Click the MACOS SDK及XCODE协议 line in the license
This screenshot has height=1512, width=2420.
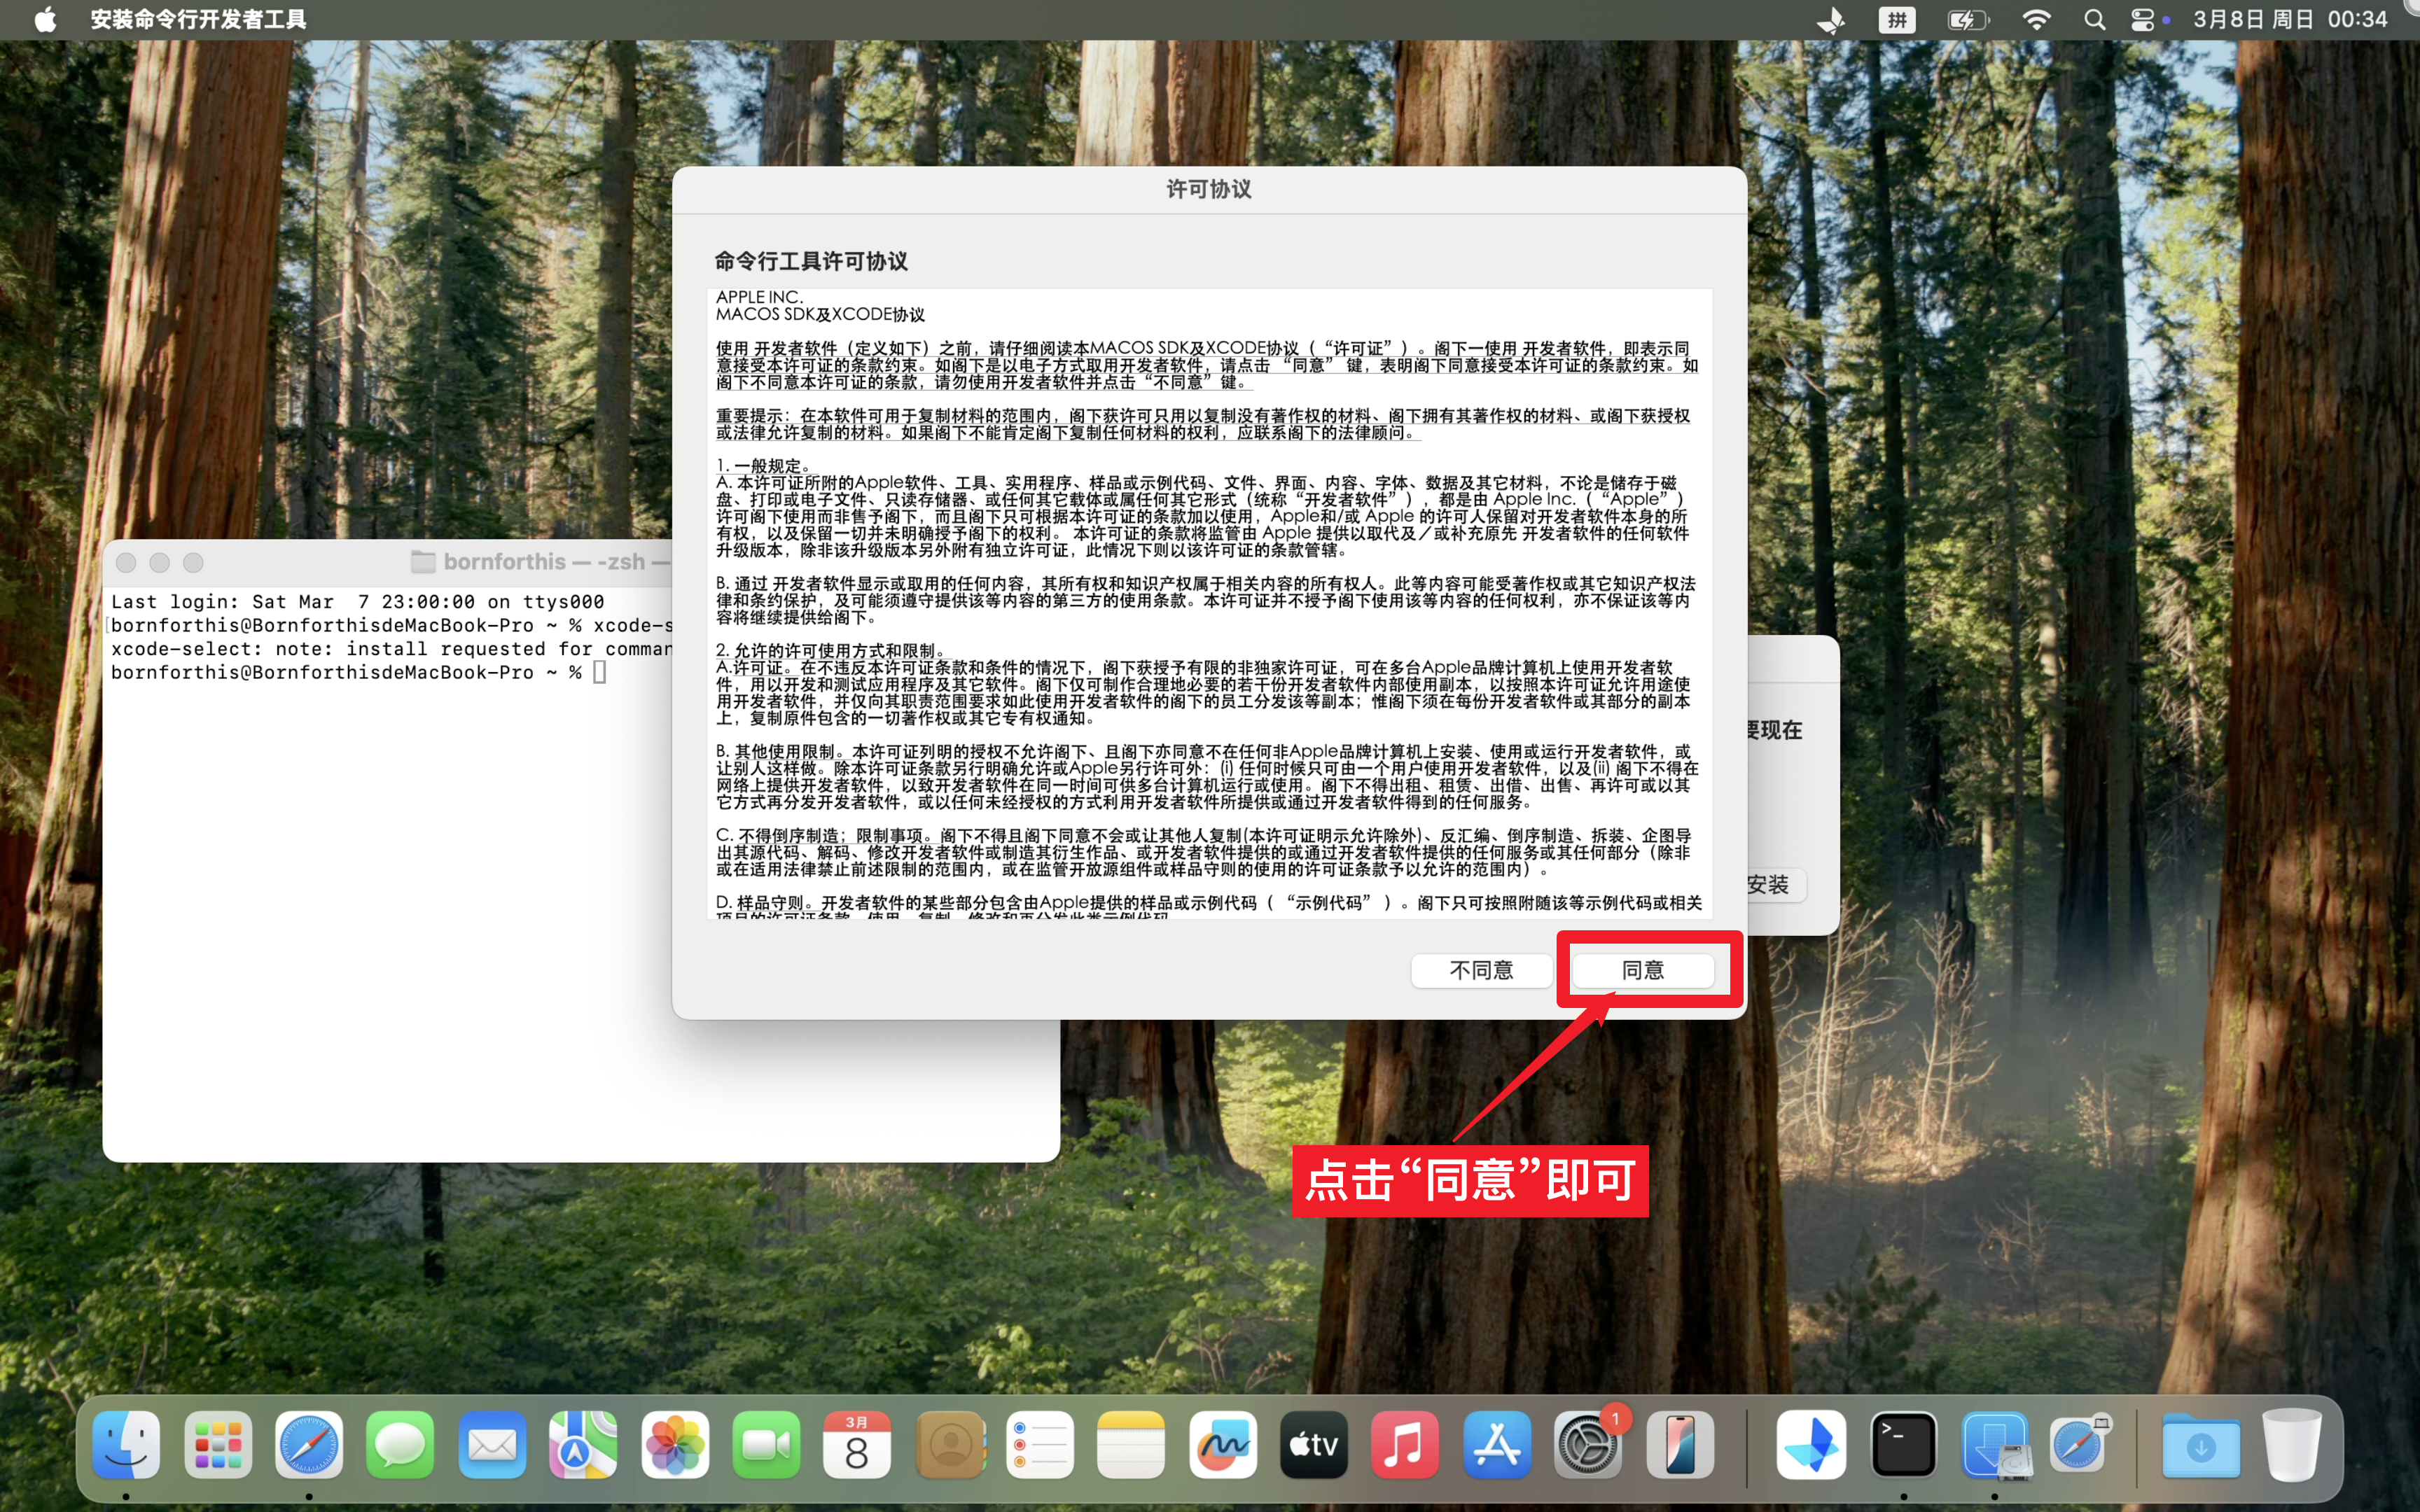[820, 315]
